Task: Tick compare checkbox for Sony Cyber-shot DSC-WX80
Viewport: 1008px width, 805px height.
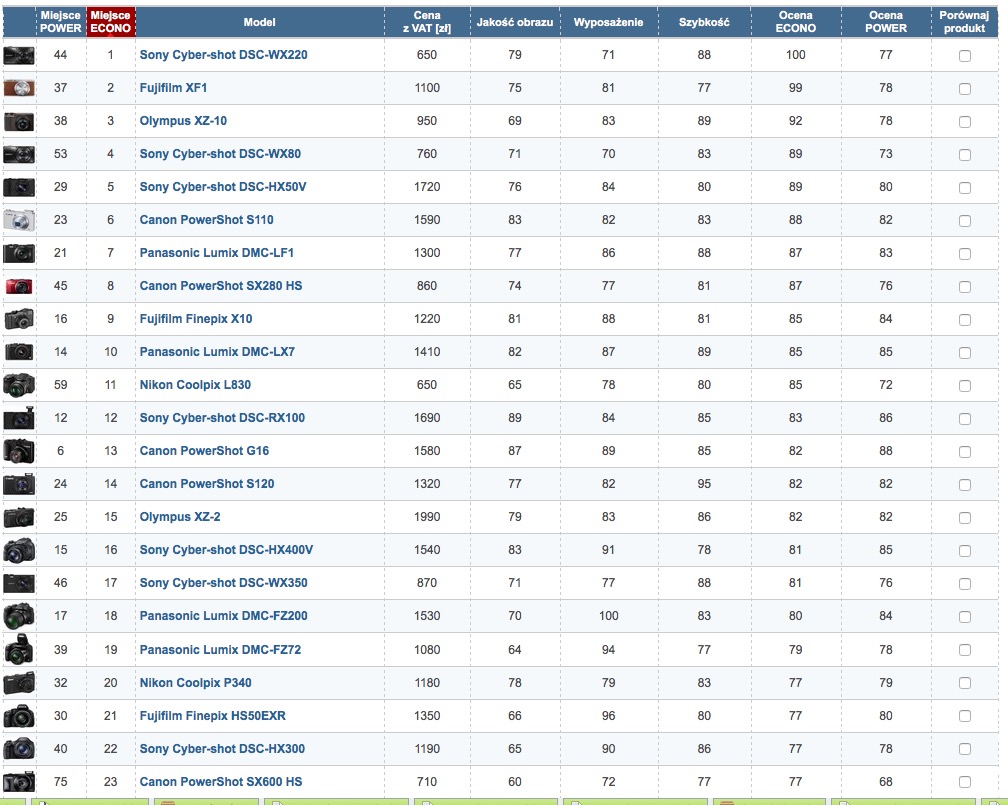Action: pyautogui.click(x=964, y=155)
